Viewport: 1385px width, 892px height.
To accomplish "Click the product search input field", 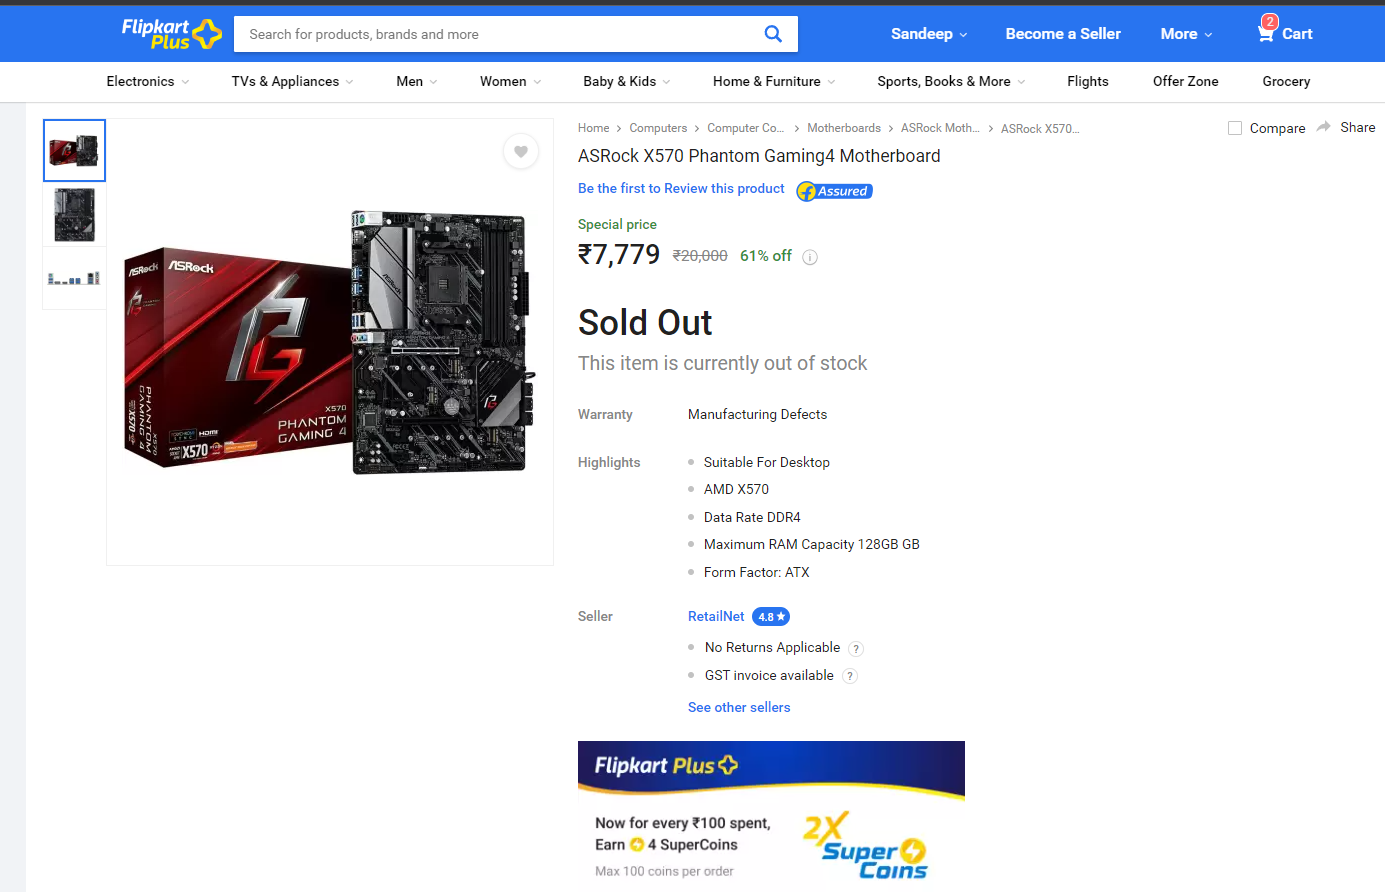I will (497, 34).
